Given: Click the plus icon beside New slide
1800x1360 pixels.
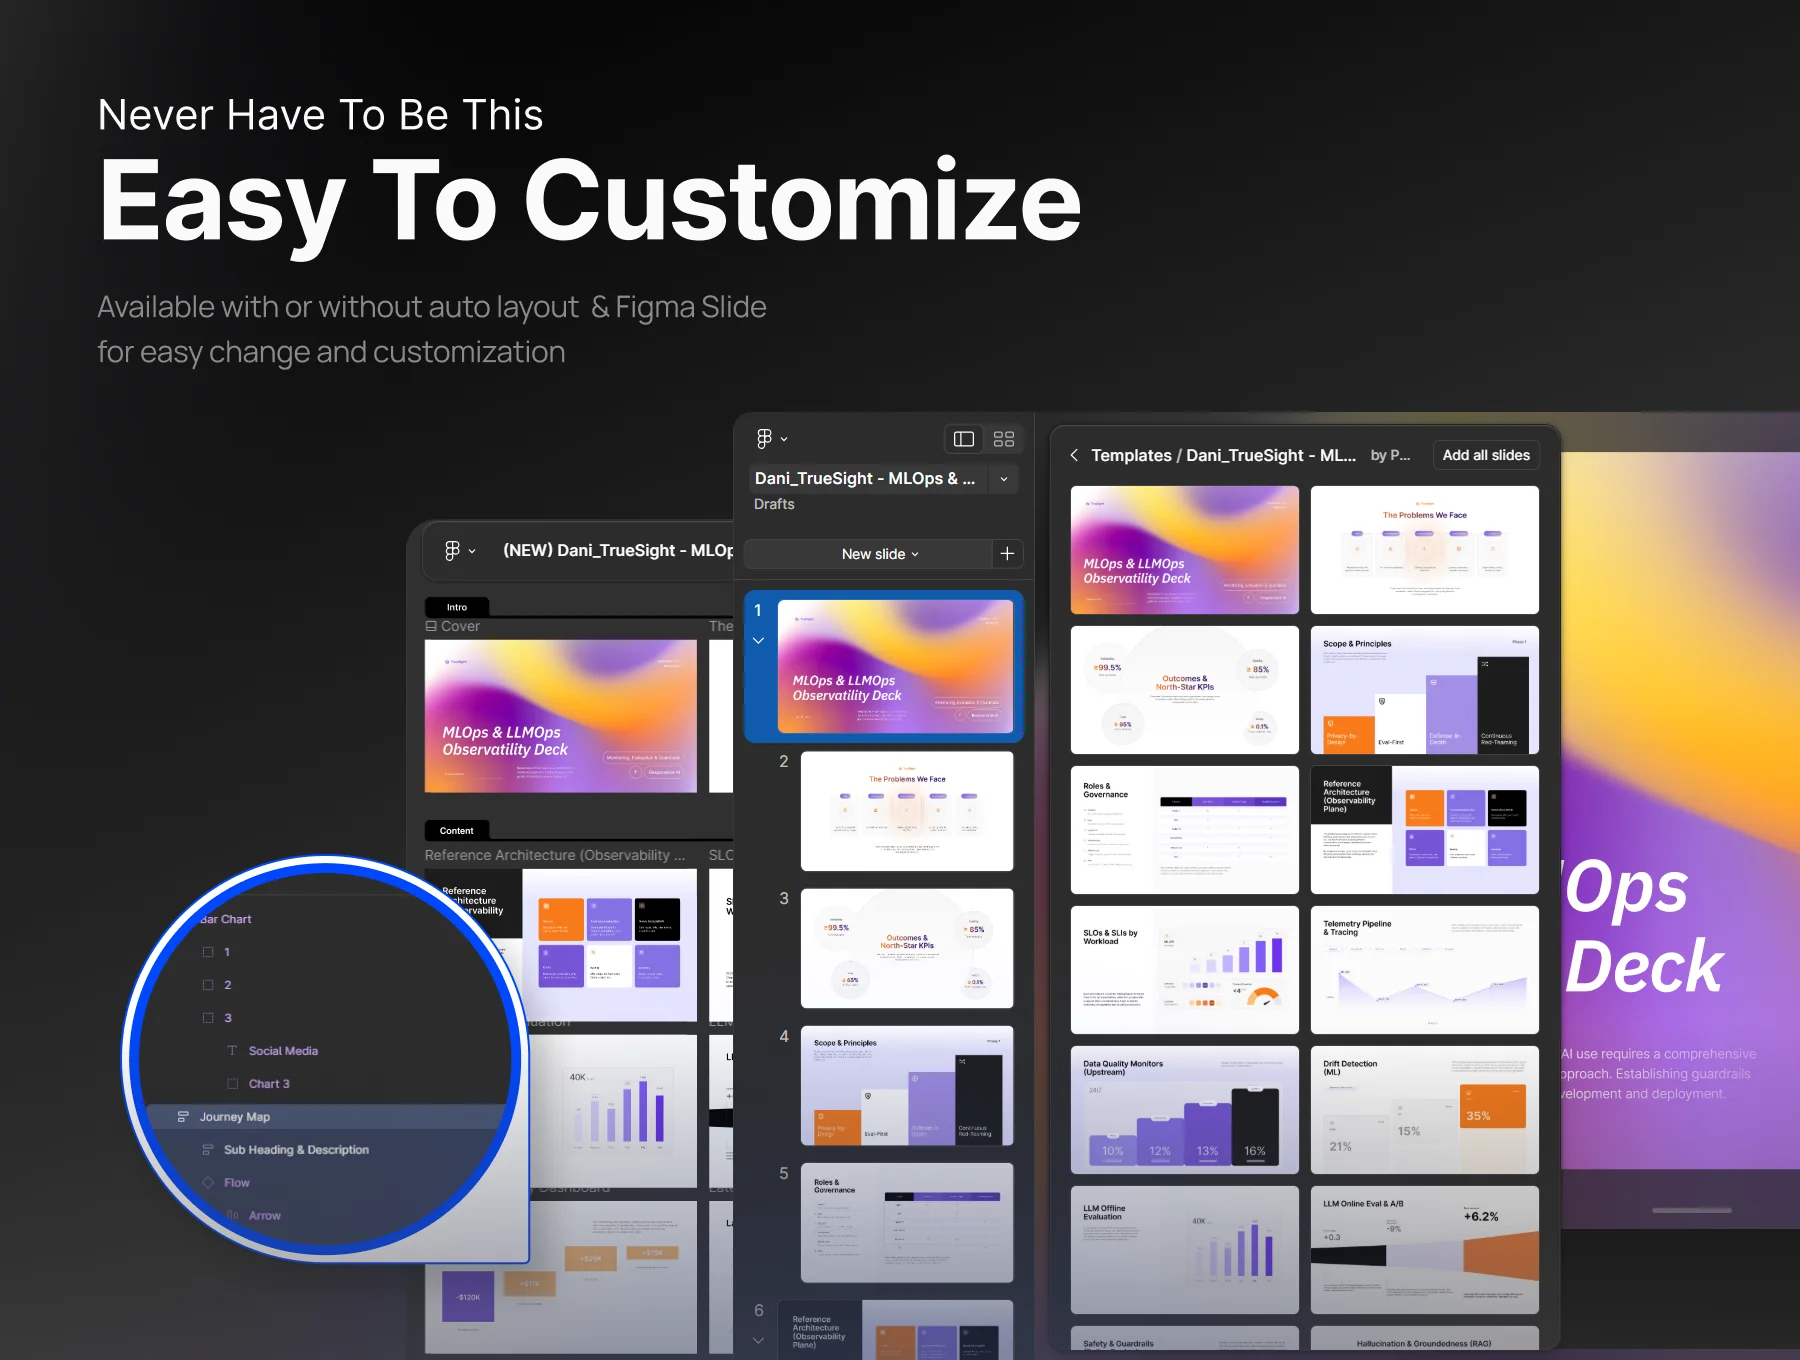Looking at the screenshot, I should [x=1007, y=554].
